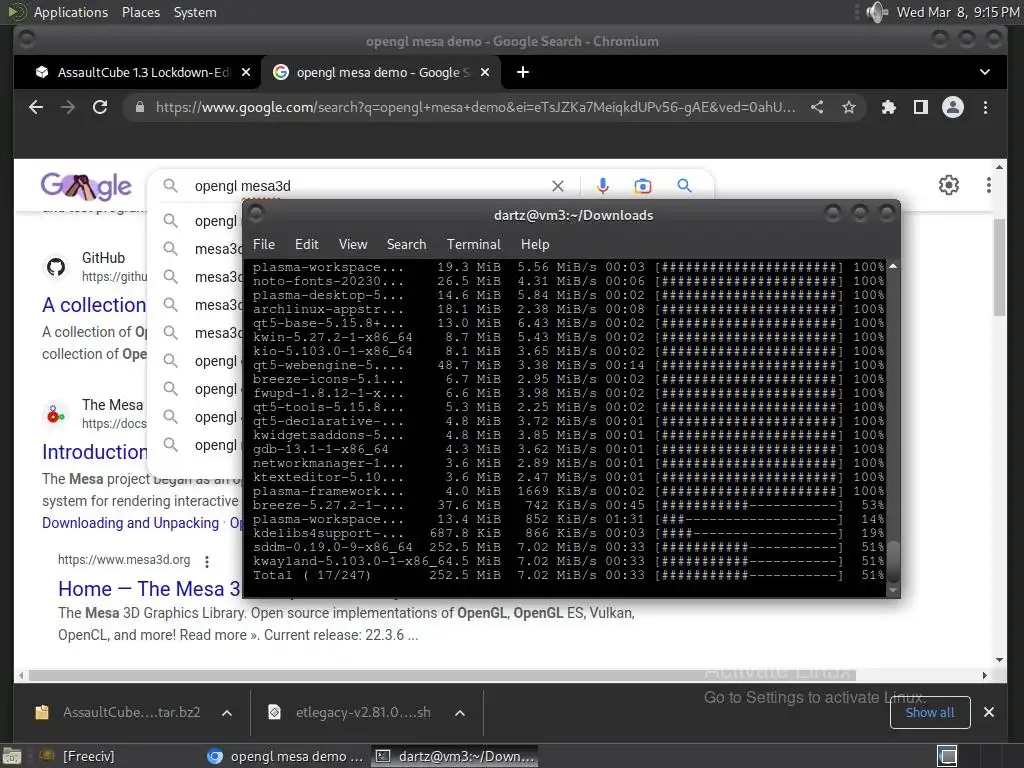Click terminal scrollbar up arrow
Screen dimensions: 1024x768
click(x=893, y=266)
